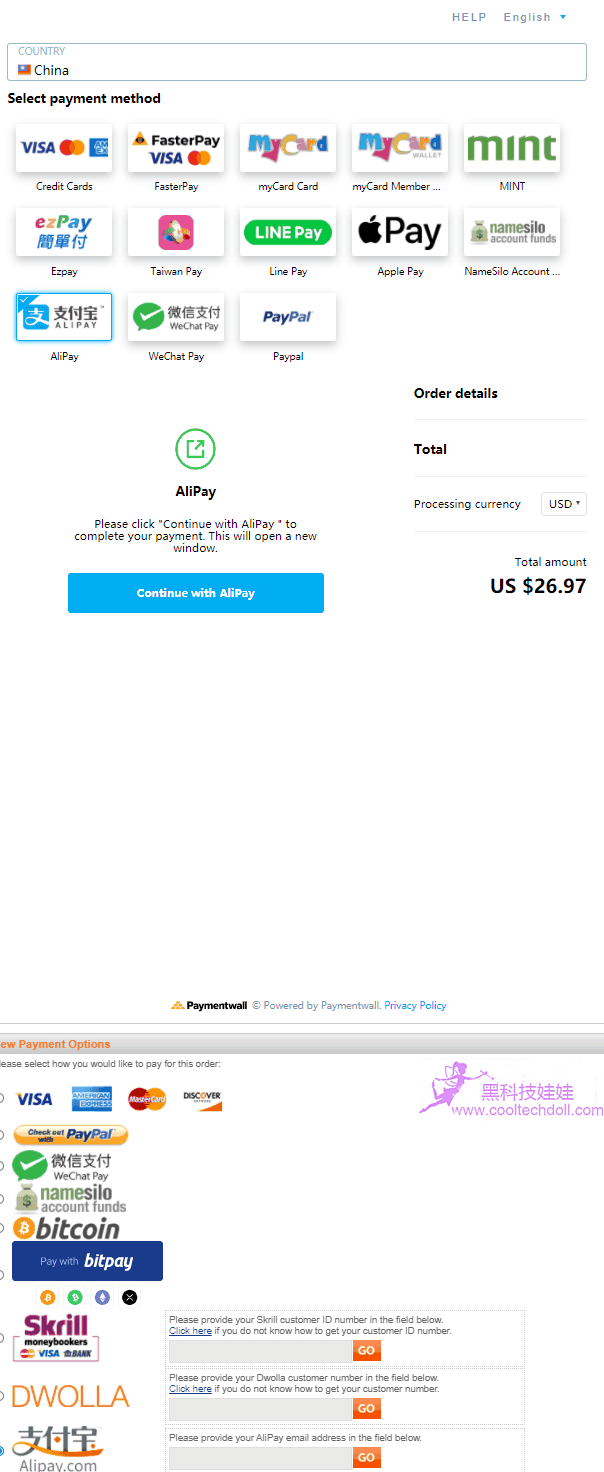Pick the Apple Pay payment tile

click(400, 232)
